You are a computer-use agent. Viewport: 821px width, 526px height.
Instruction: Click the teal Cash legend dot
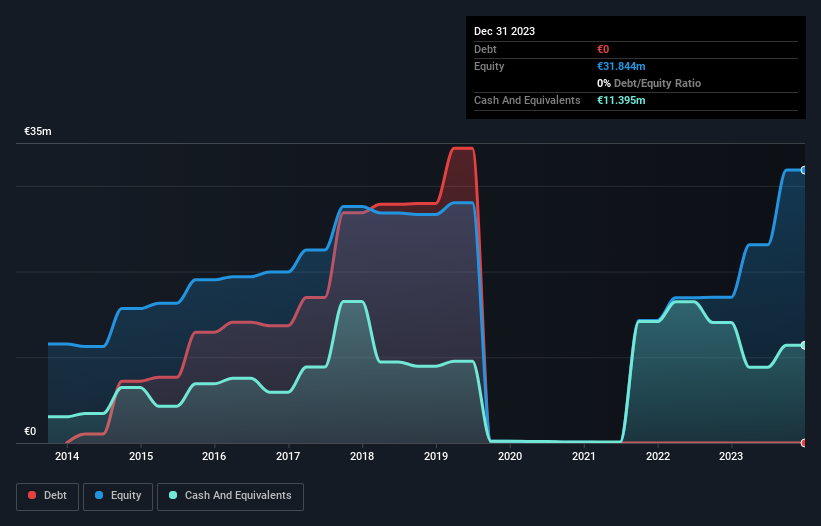click(173, 495)
